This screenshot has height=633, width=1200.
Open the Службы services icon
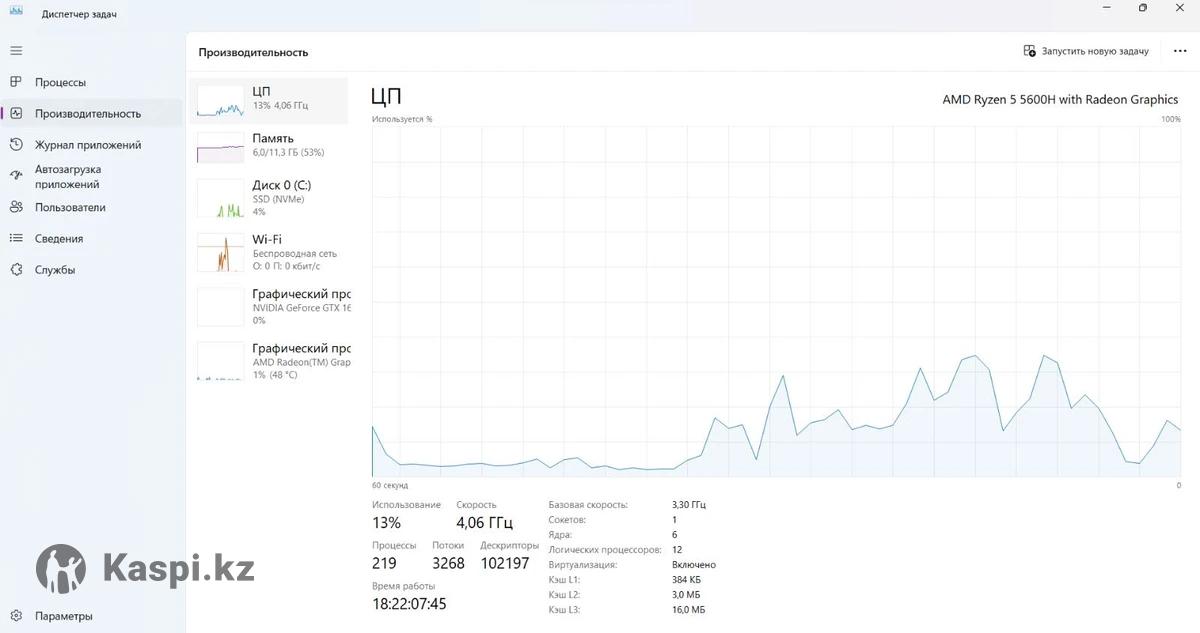[x=16, y=270]
